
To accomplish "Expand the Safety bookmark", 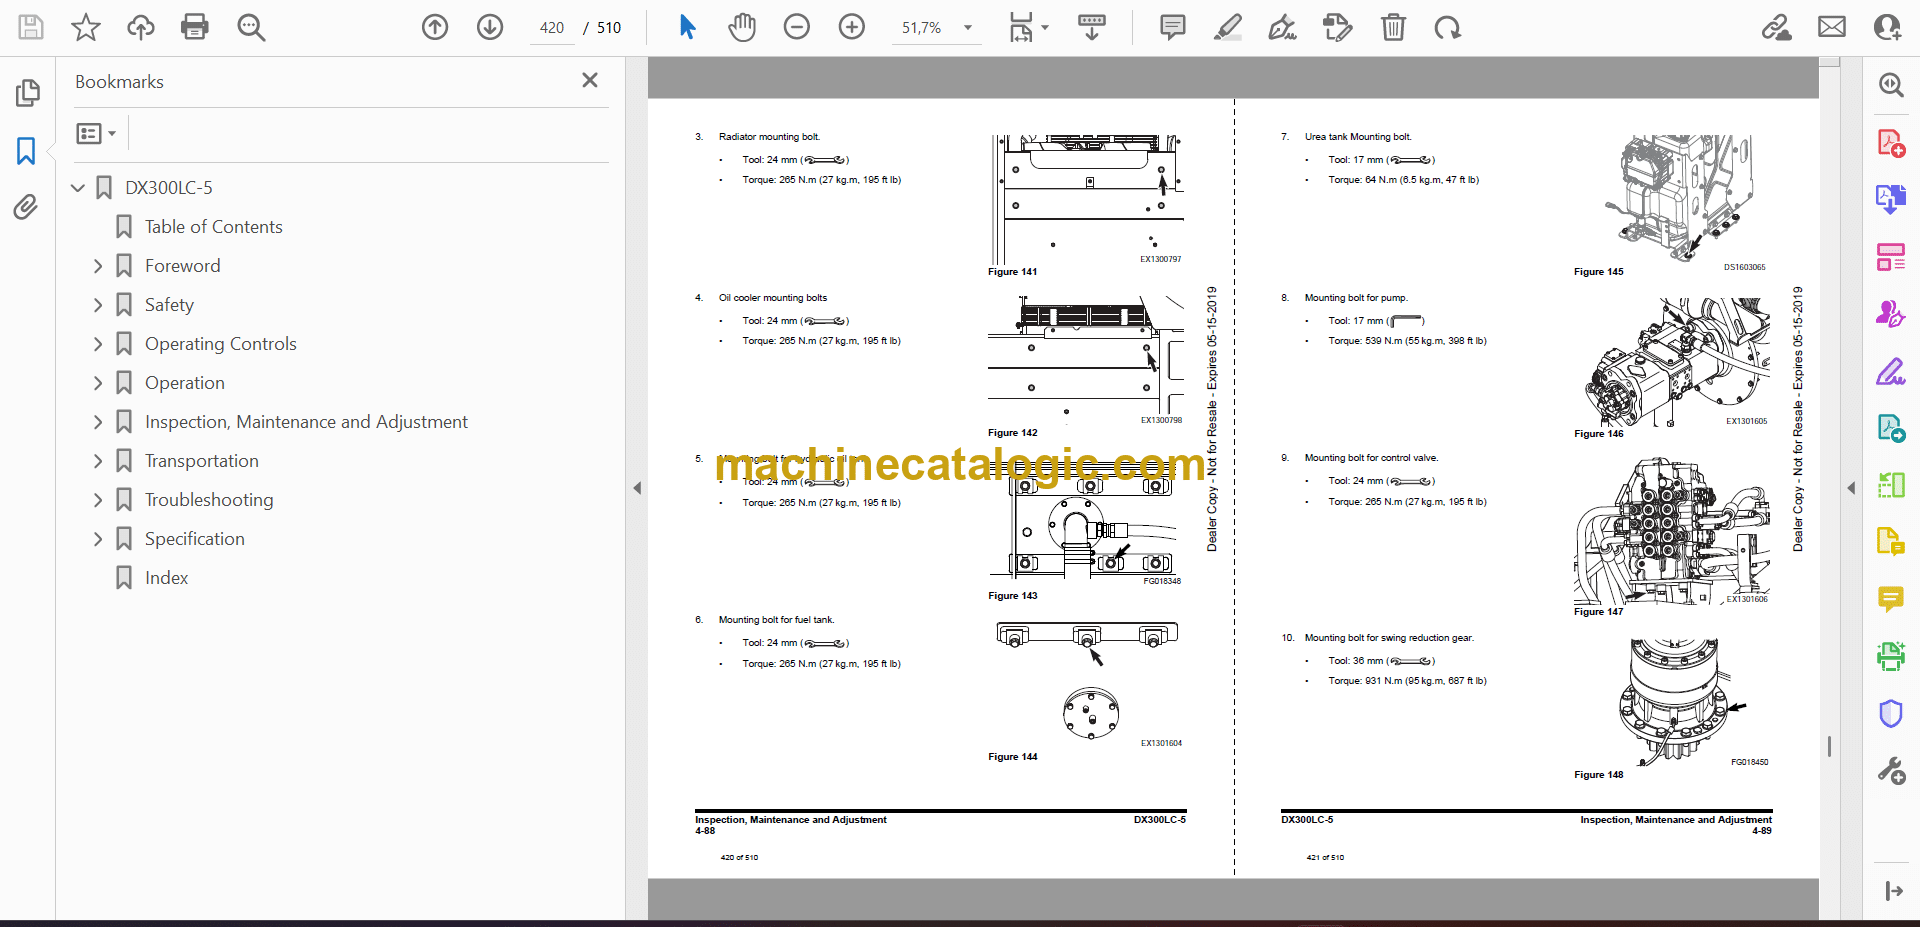I will coord(98,305).
